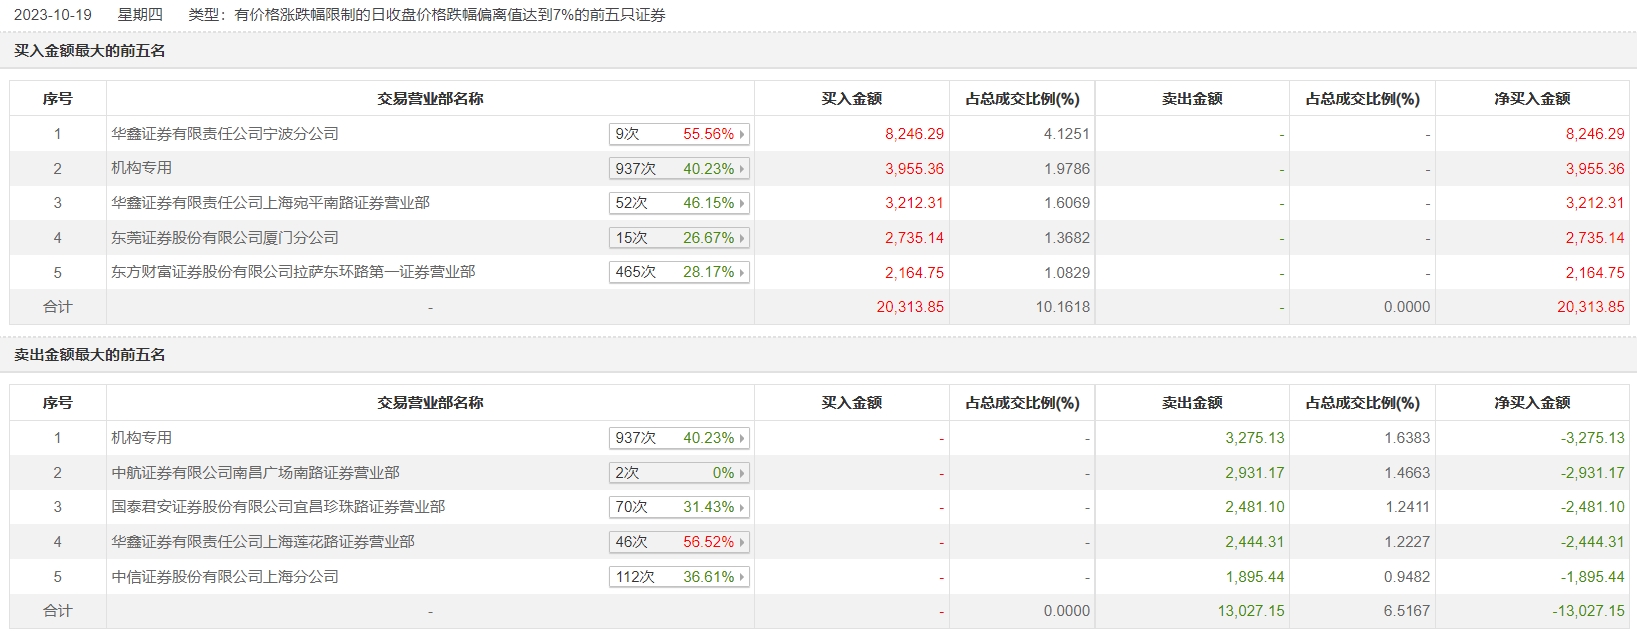Open 国泰君安宜昌珍珠路证券营业部 link
Screen dimensions: 1637x636
pos(278,507)
